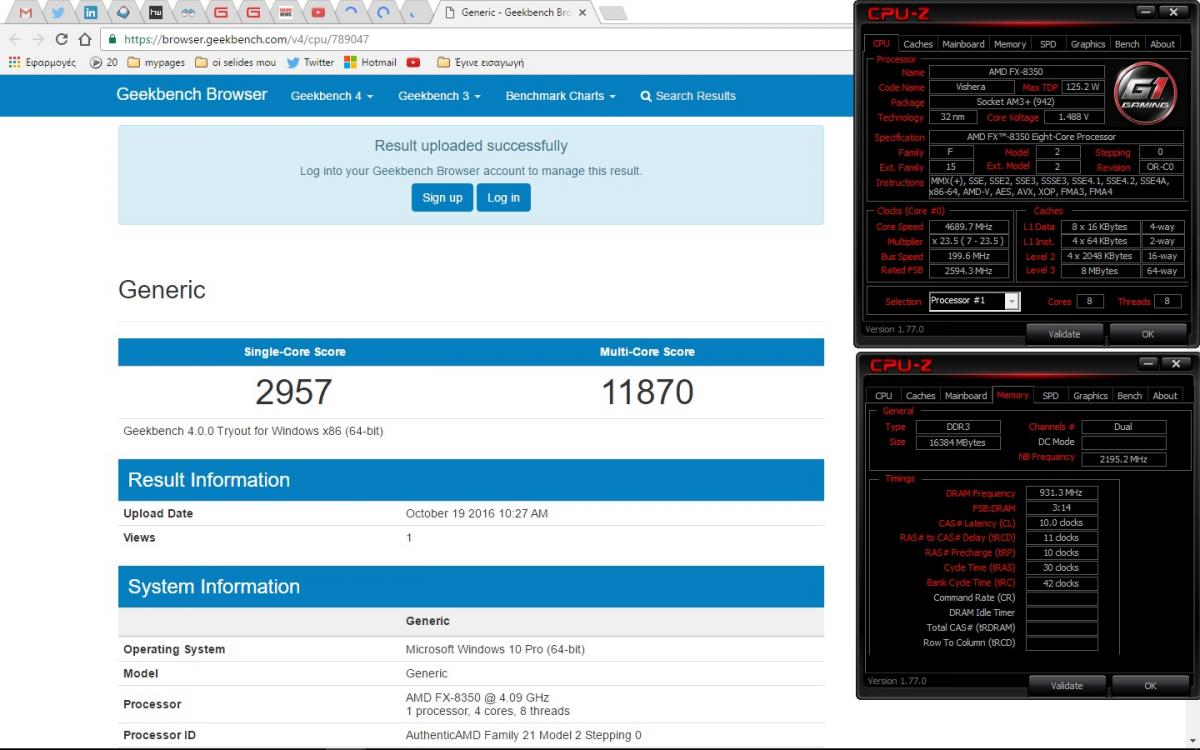The height and width of the screenshot is (750, 1200).
Task: Click the 'Microsoft Windows 10 Pro (64-bit)' value
Action: 495,649
